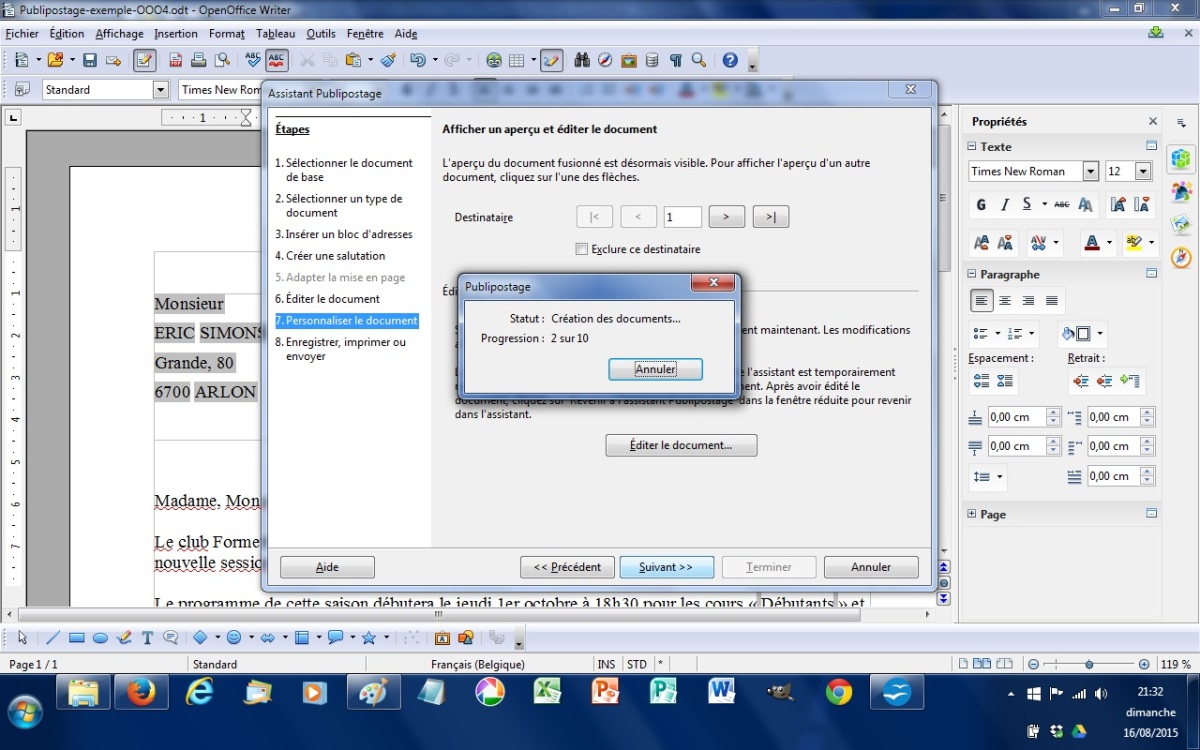The image size is (1200, 750).
Task: Click the Export as PDF icon
Action: (x=176, y=60)
